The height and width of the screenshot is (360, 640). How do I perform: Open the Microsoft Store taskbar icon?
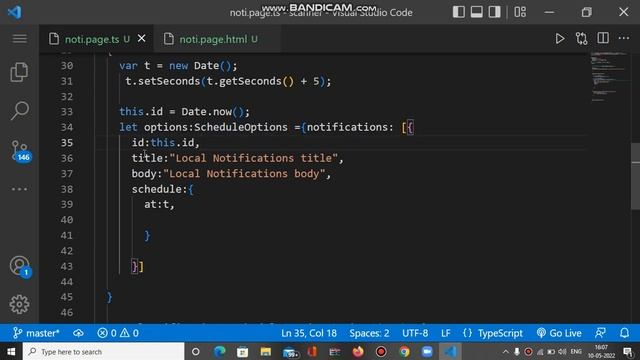coord(242,351)
